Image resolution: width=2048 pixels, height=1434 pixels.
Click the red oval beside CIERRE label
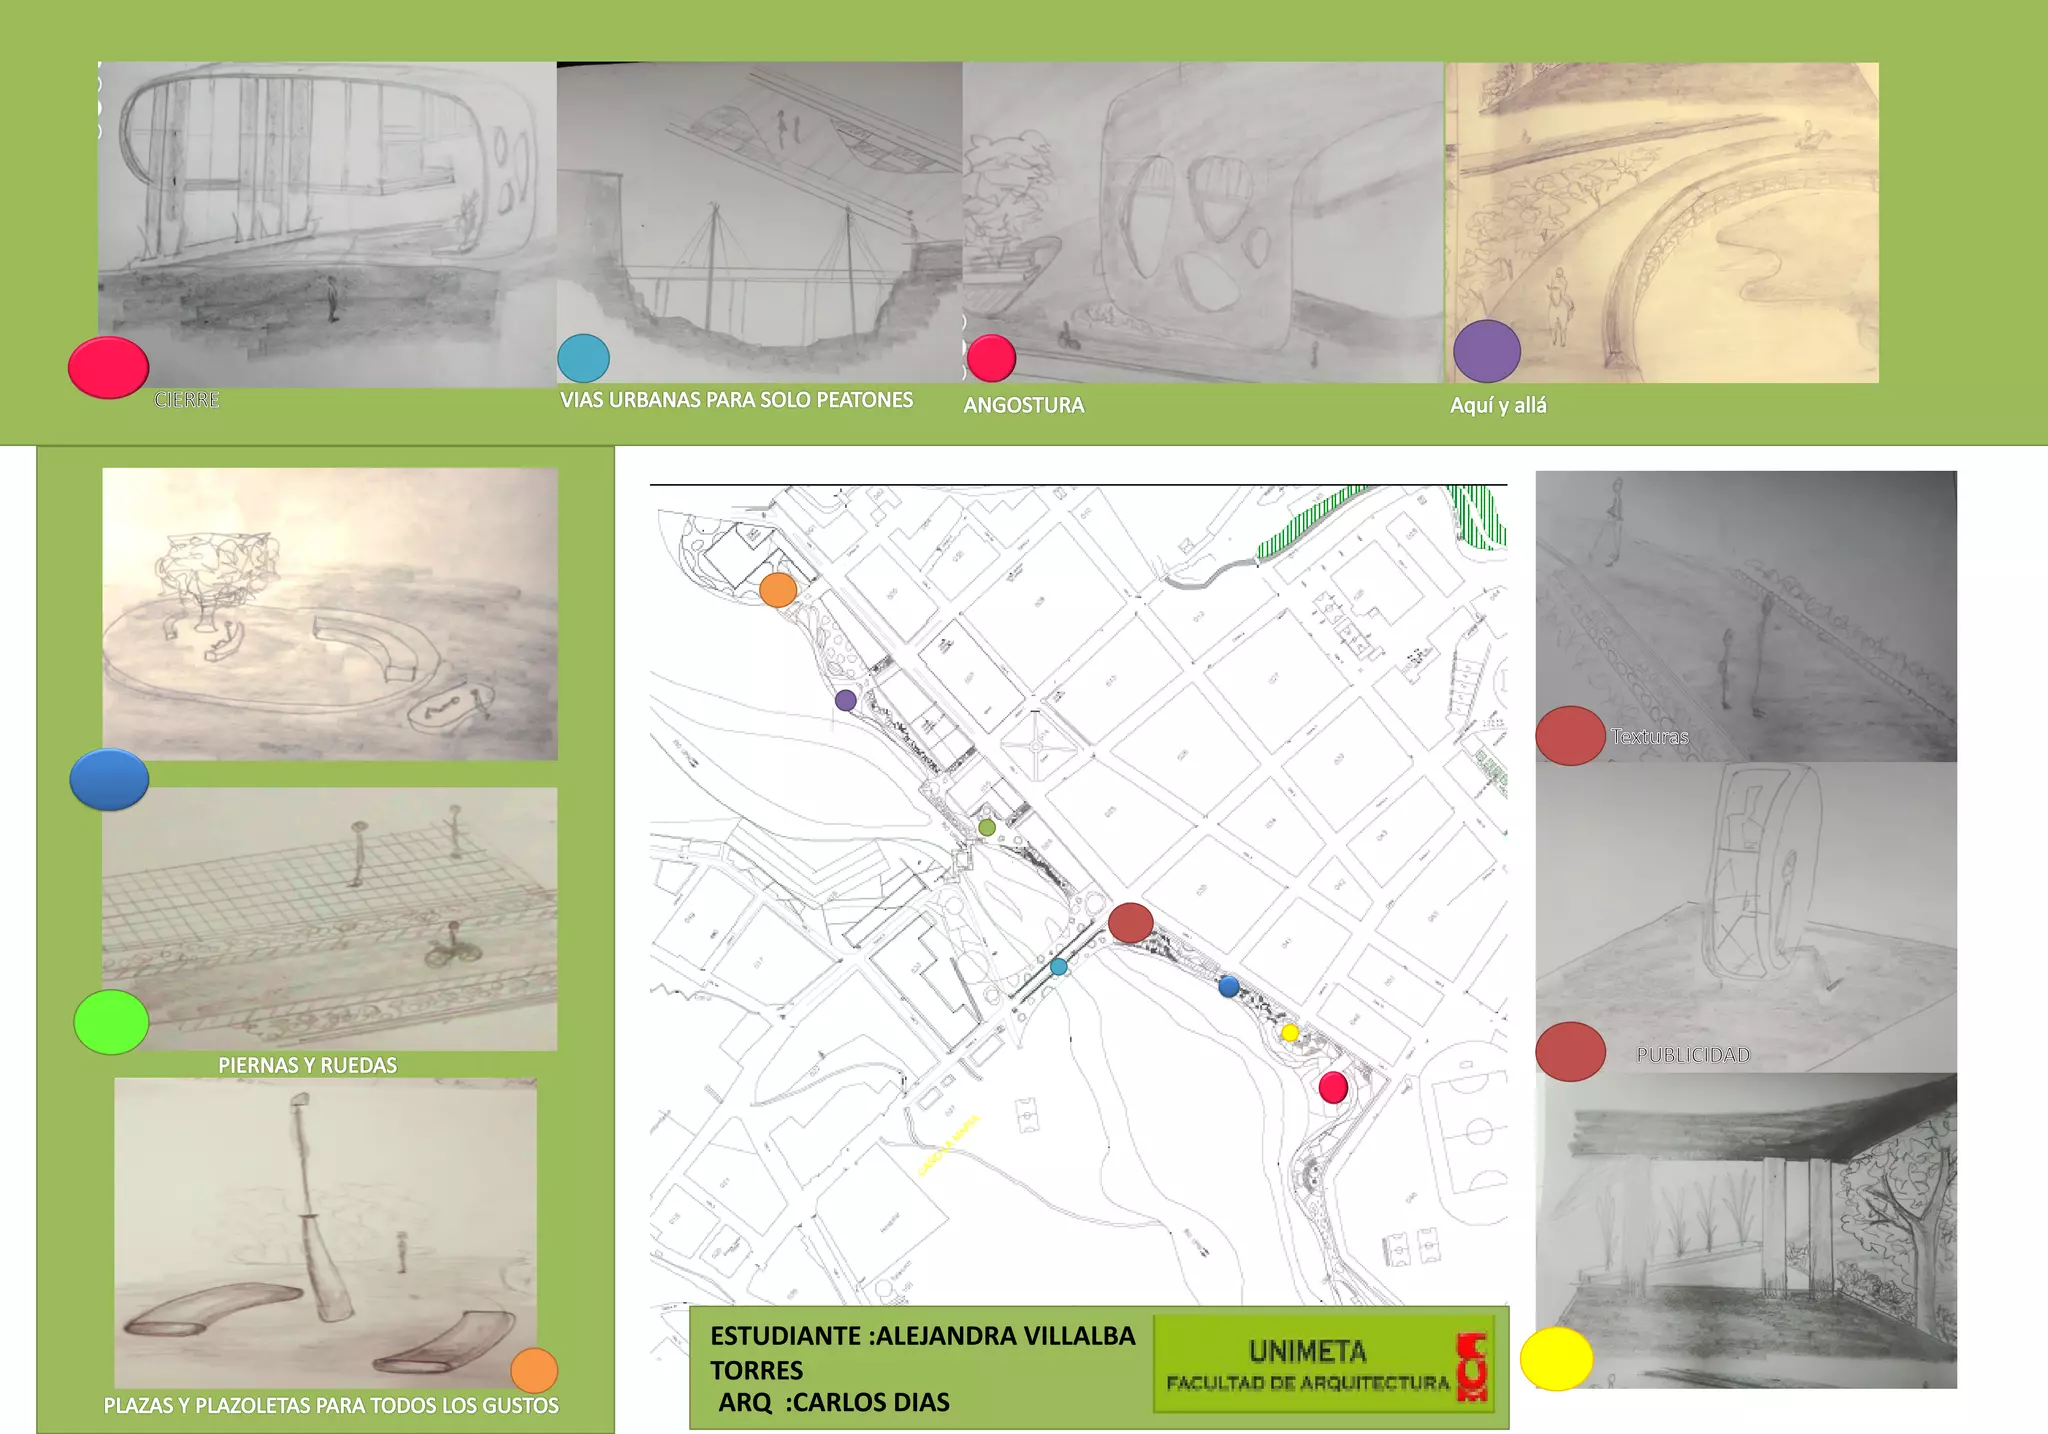point(108,367)
